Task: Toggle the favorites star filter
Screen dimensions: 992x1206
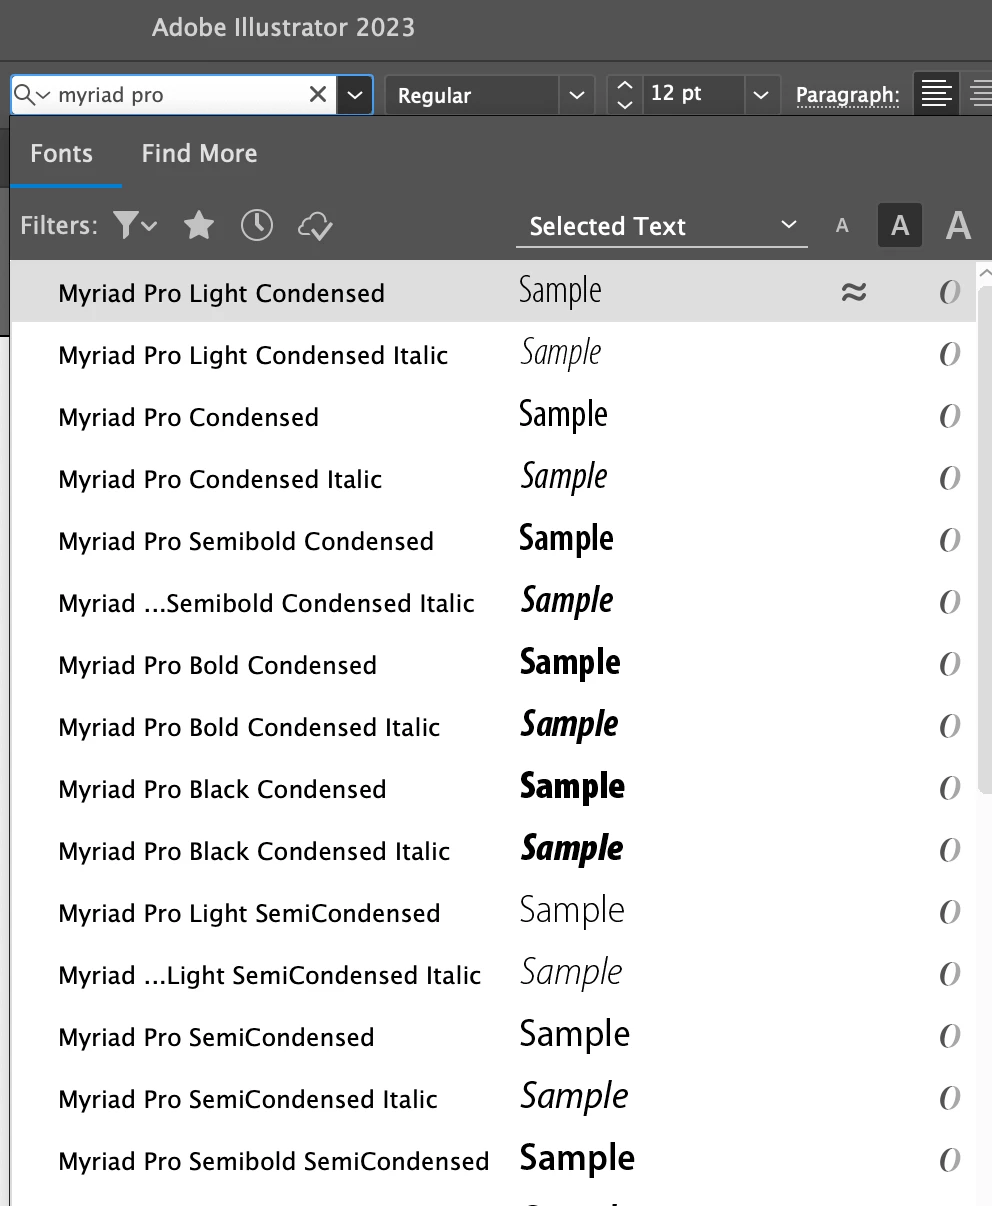Action: (199, 225)
